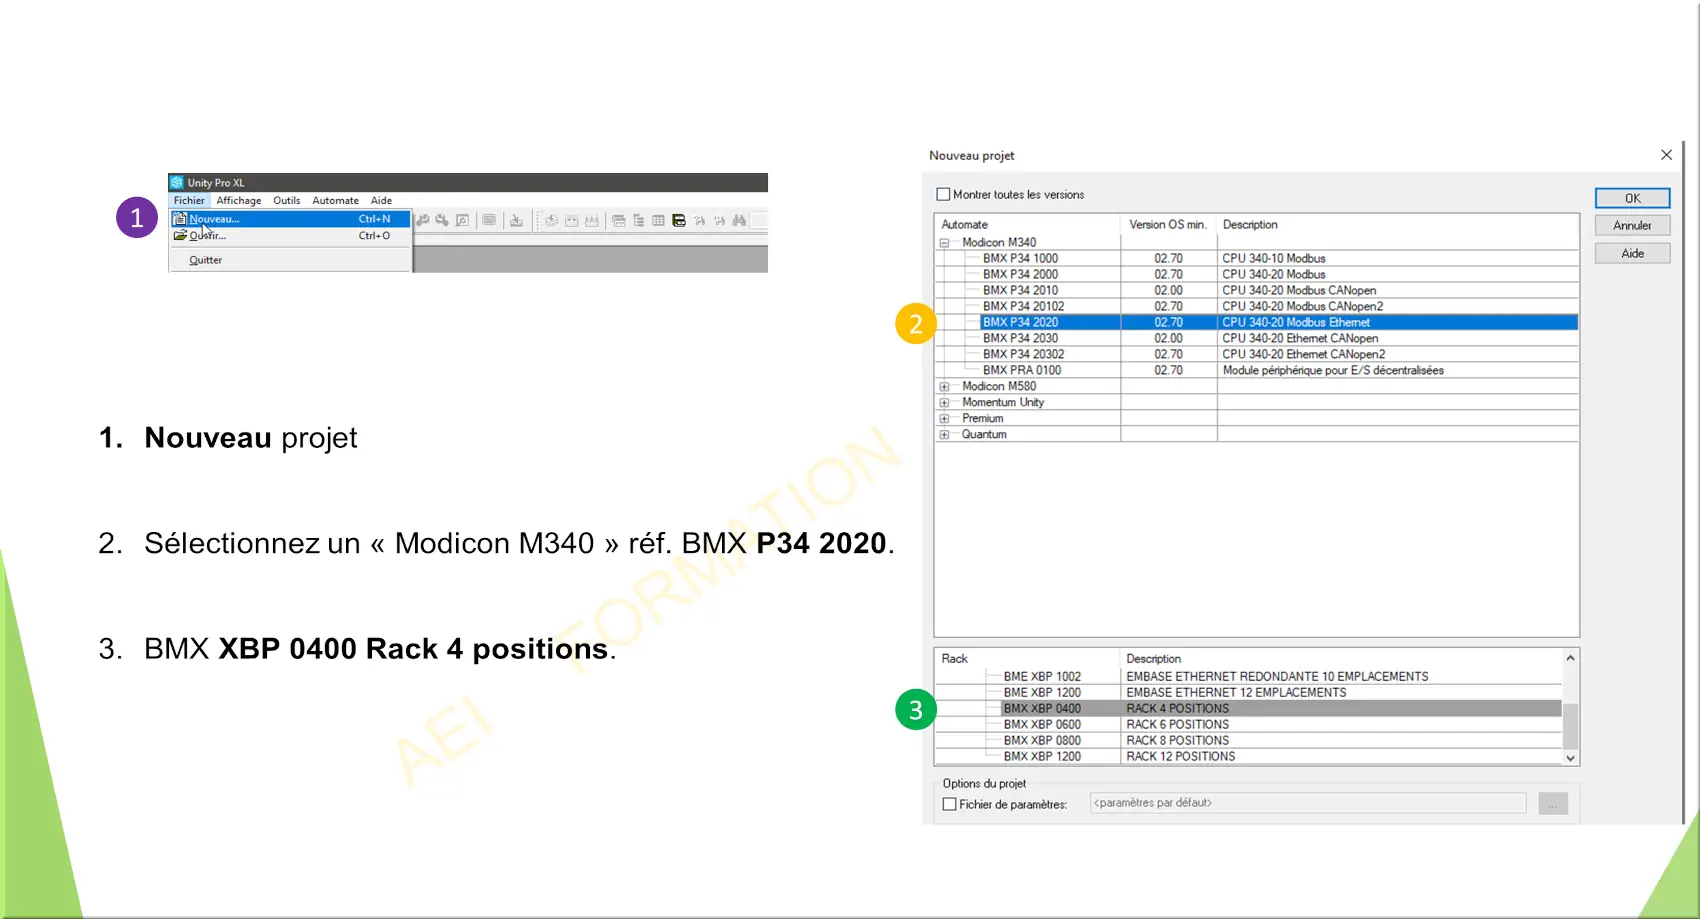Click the full screen display icon in toolbar
Viewport: 1700px width, 919px height.
coord(489,220)
